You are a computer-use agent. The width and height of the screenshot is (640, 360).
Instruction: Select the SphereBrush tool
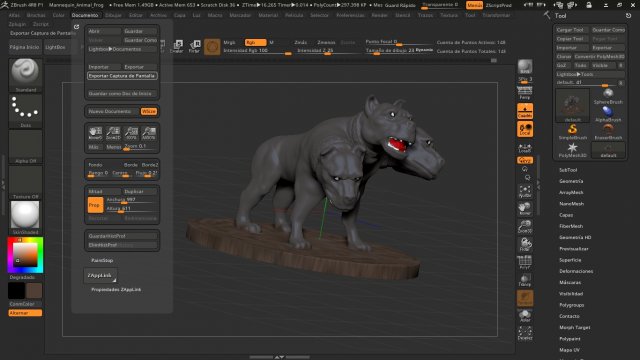tap(608, 96)
